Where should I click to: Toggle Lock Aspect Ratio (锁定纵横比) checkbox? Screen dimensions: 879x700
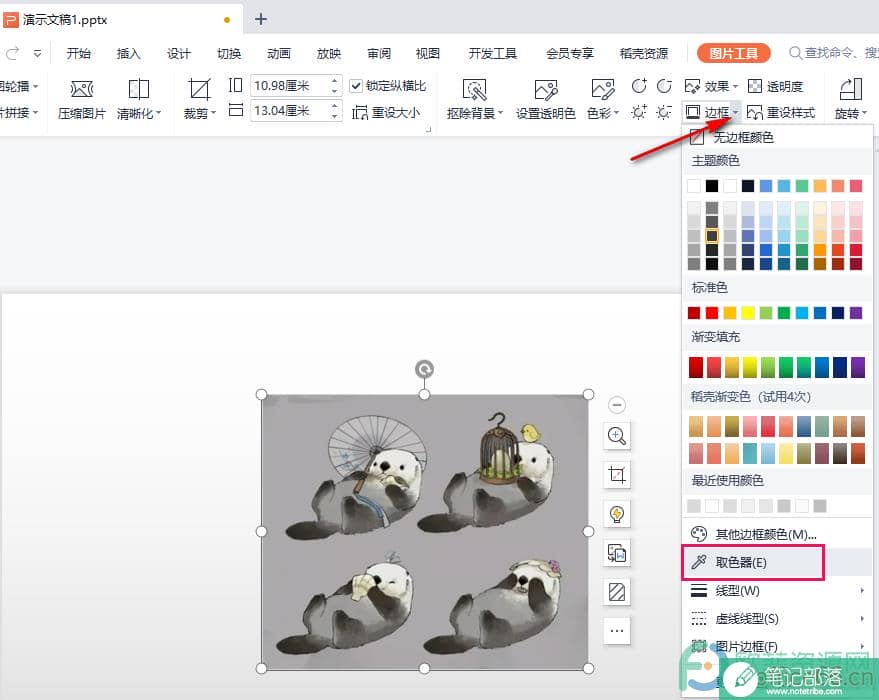tap(355, 86)
